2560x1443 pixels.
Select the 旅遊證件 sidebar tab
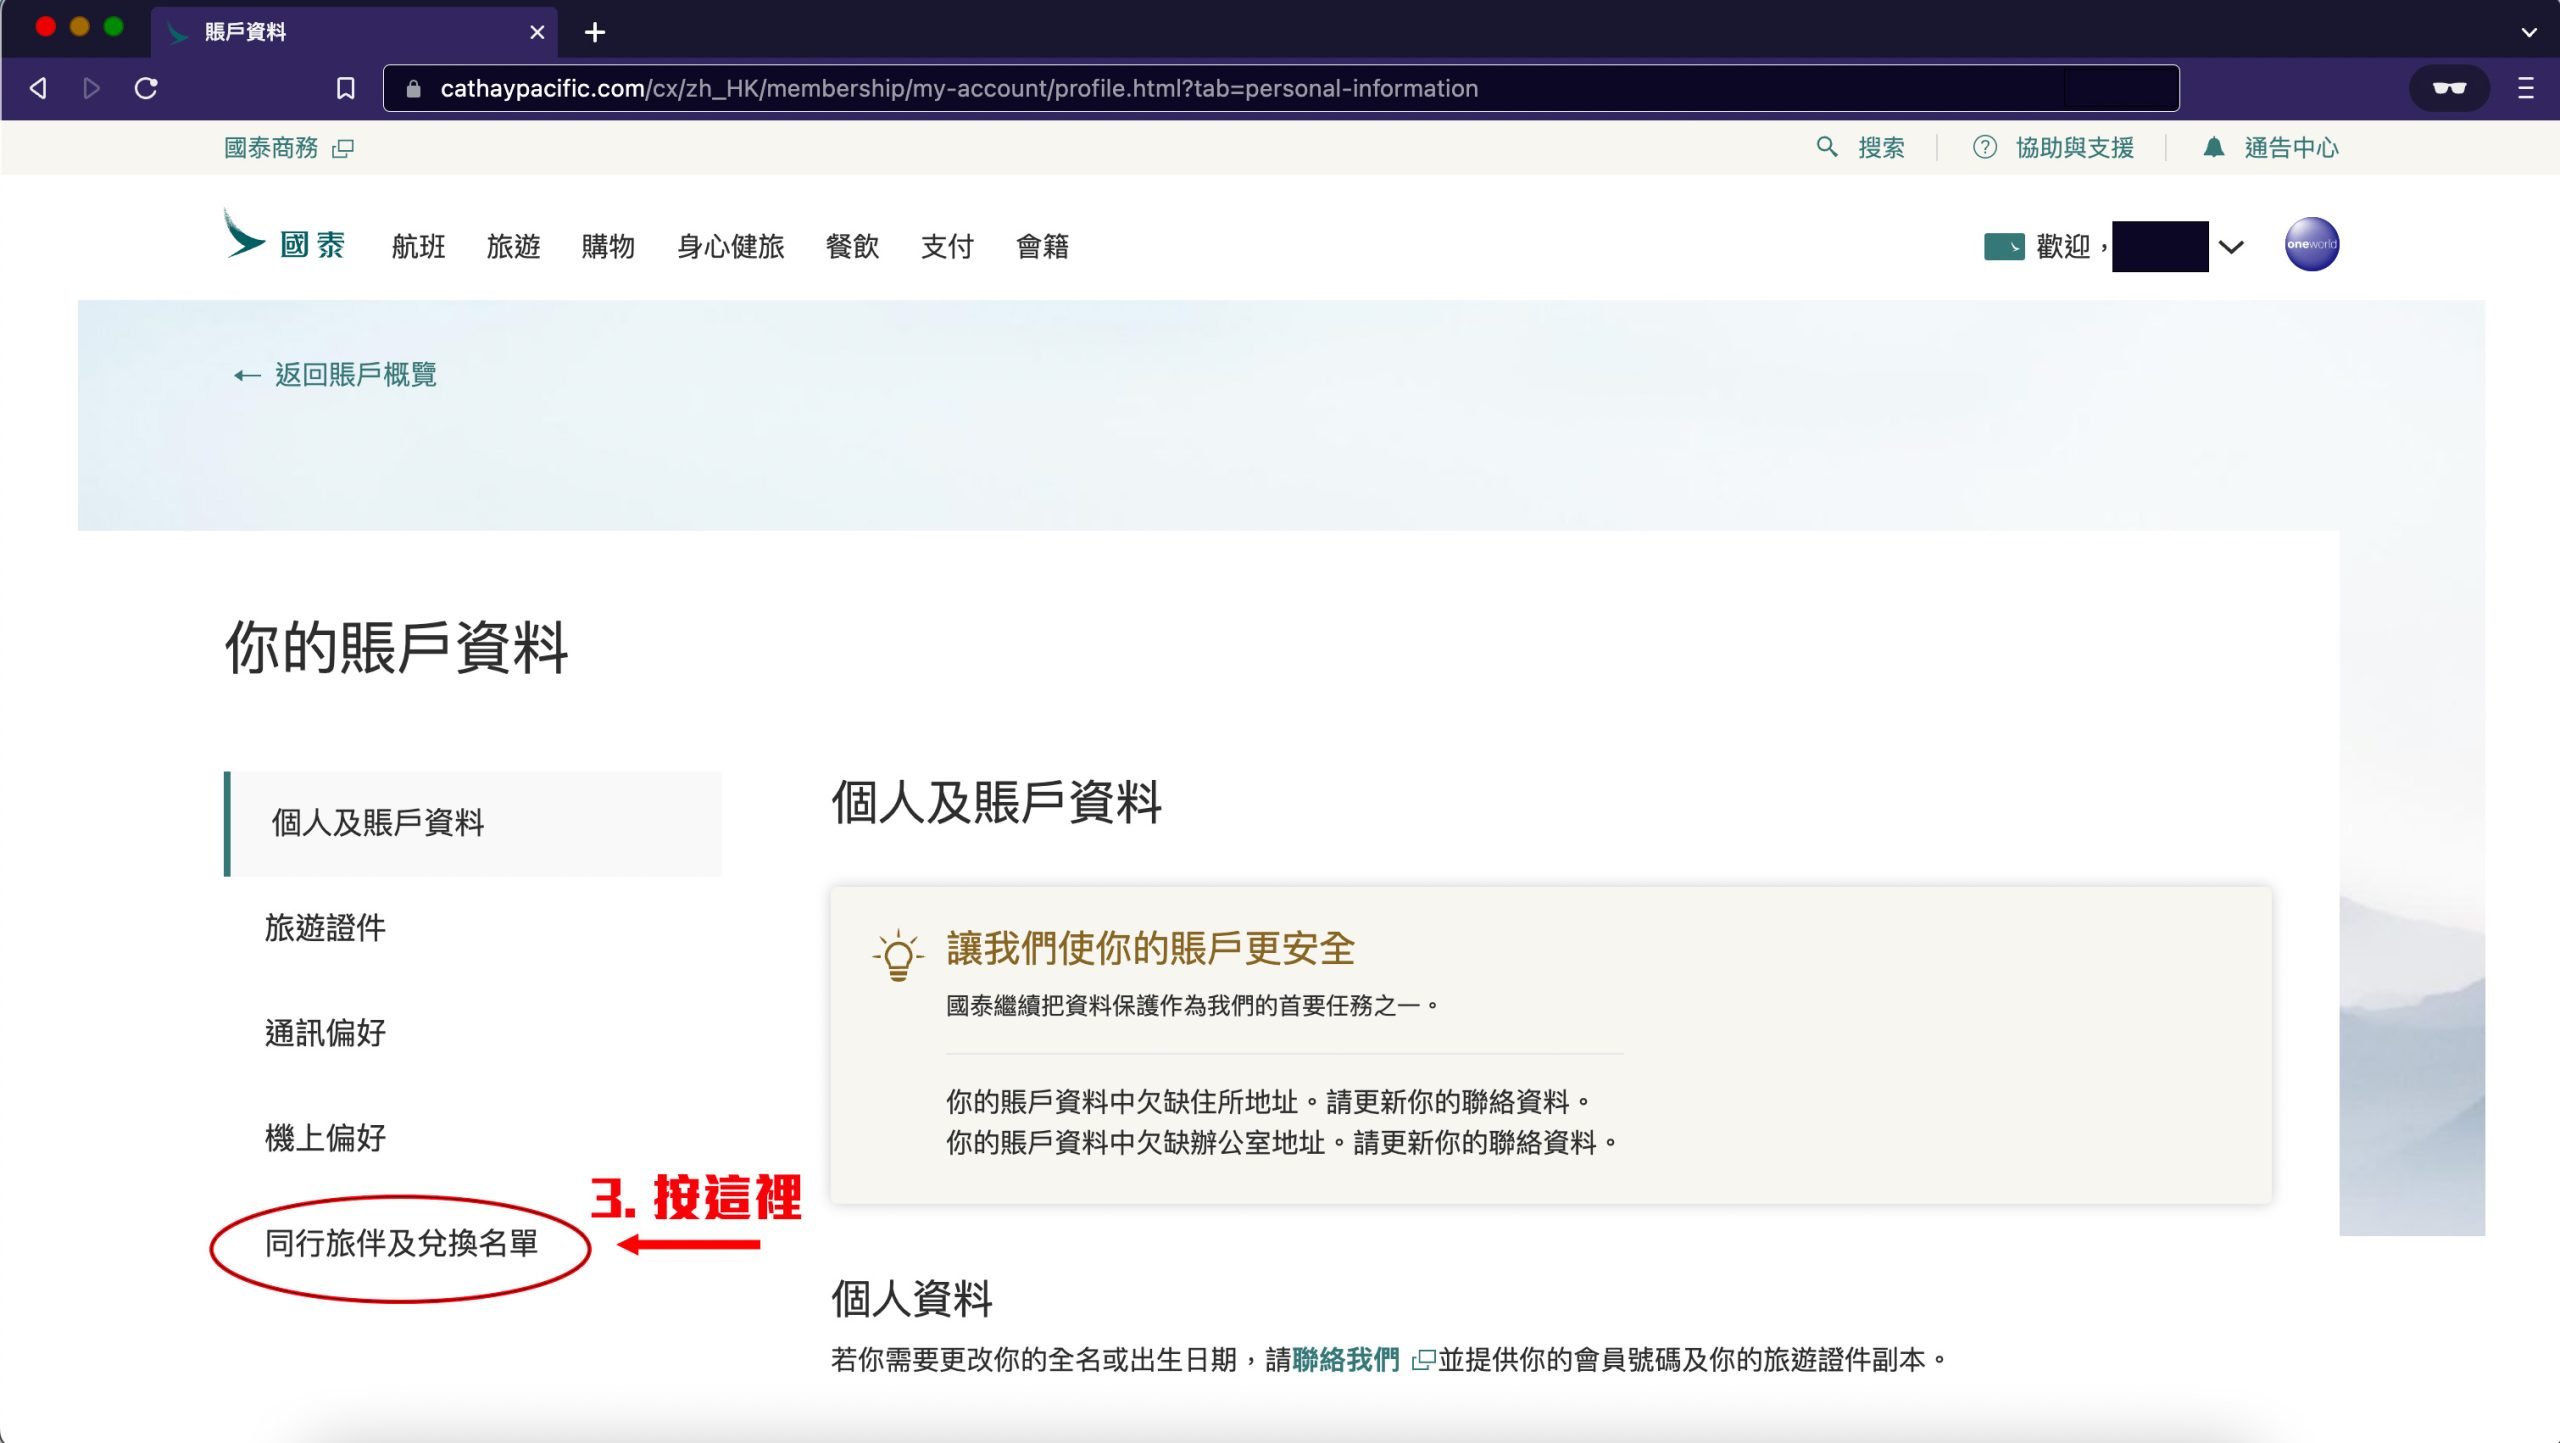click(325, 928)
